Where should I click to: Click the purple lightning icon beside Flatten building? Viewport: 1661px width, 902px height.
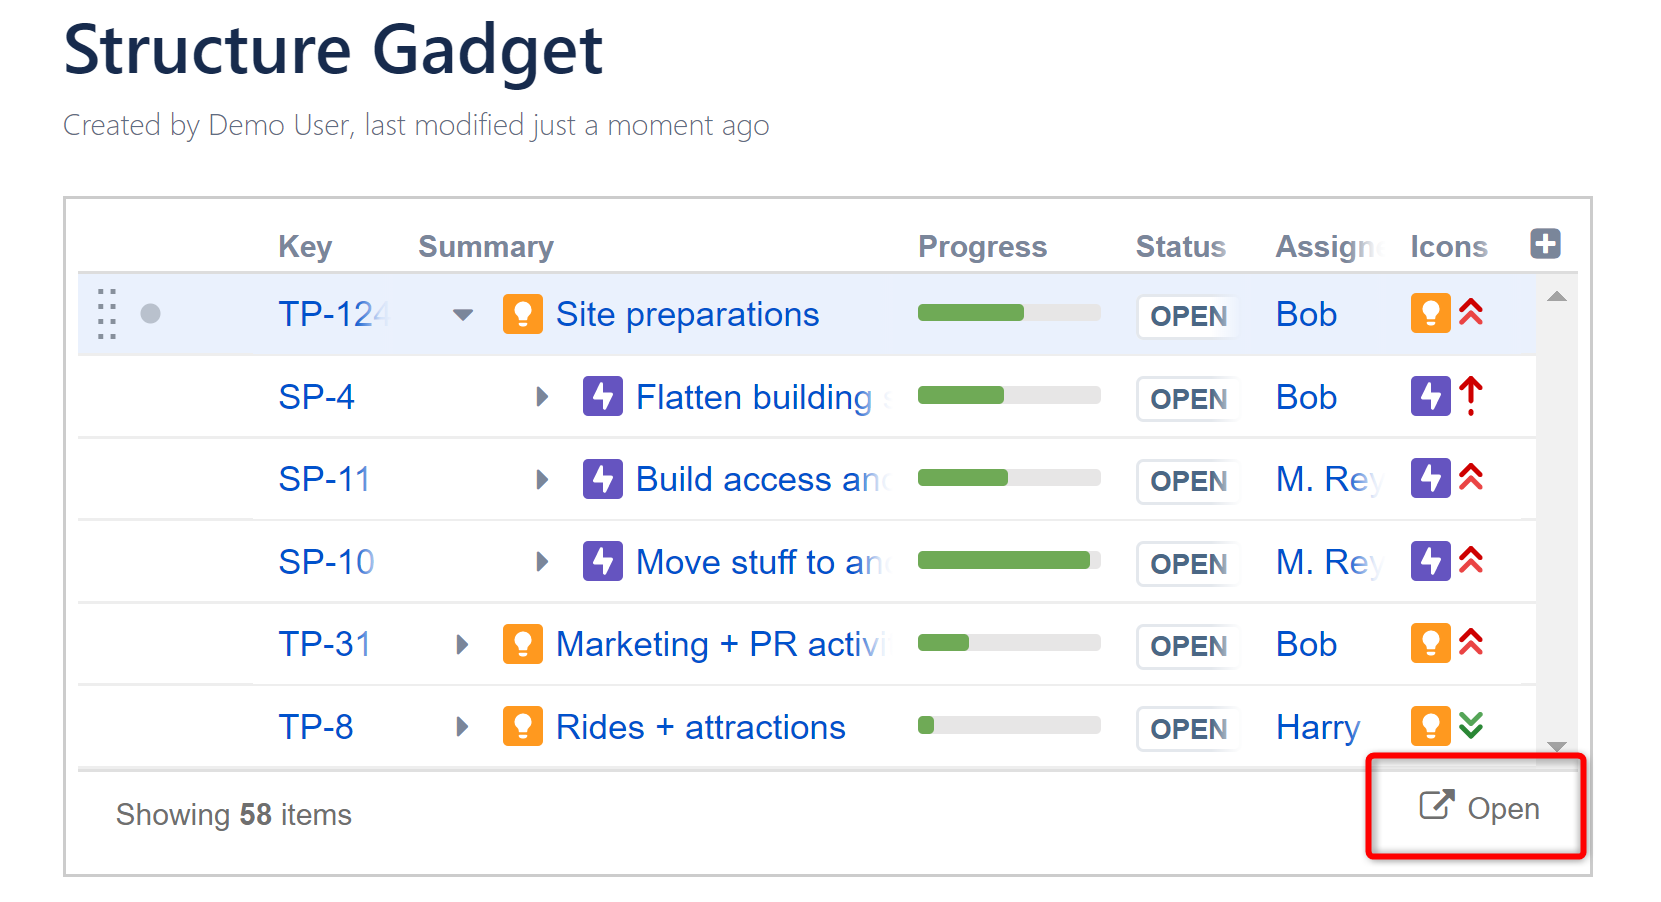[x=602, y=396]
